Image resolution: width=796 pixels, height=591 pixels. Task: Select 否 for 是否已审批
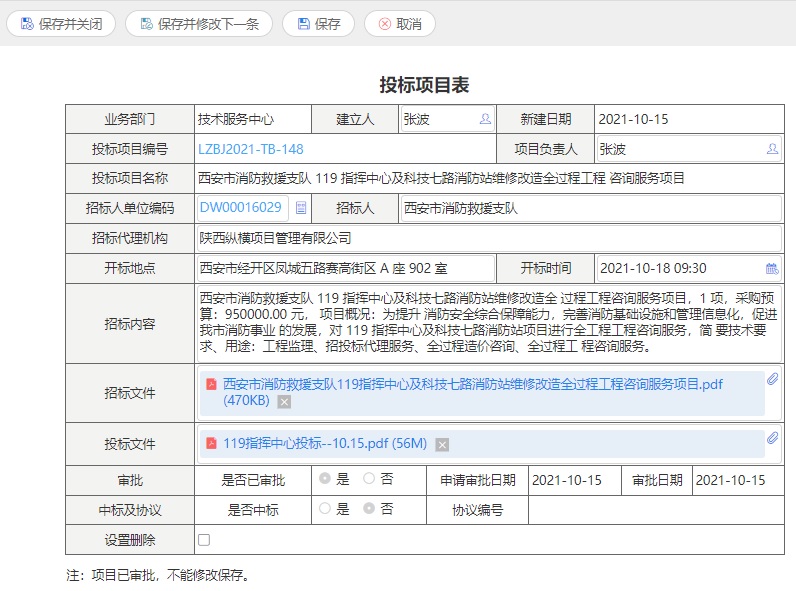(x=369, y=478)
